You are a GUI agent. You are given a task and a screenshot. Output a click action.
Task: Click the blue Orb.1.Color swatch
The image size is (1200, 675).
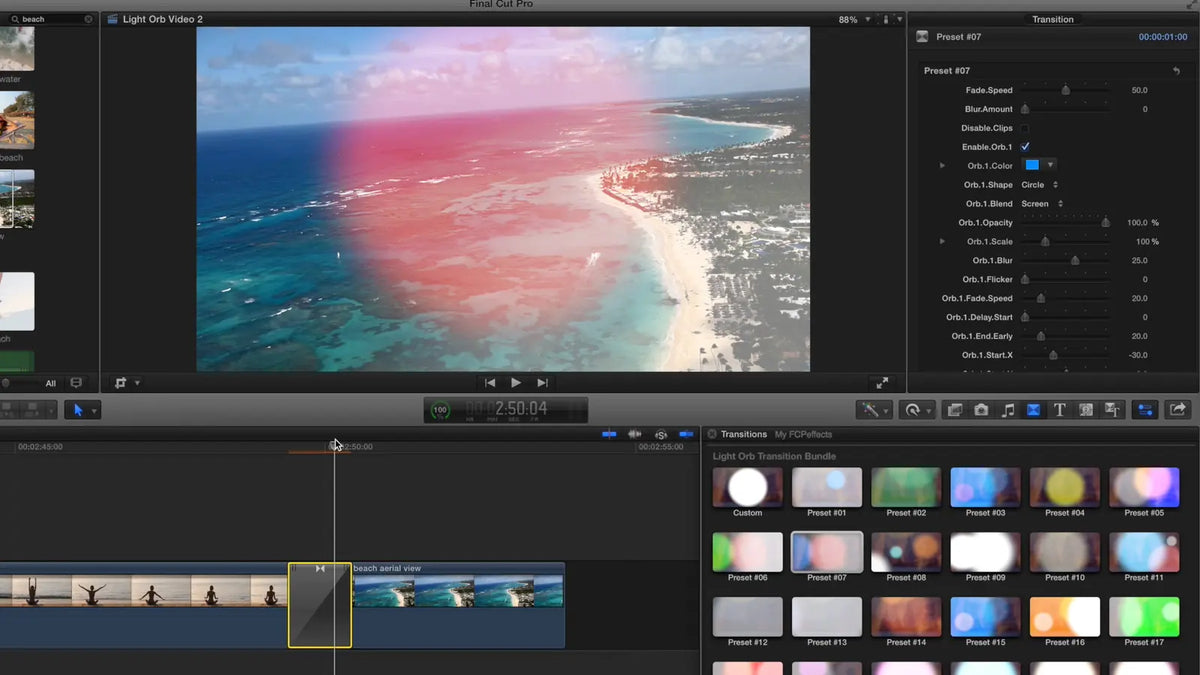point(1033,165)
